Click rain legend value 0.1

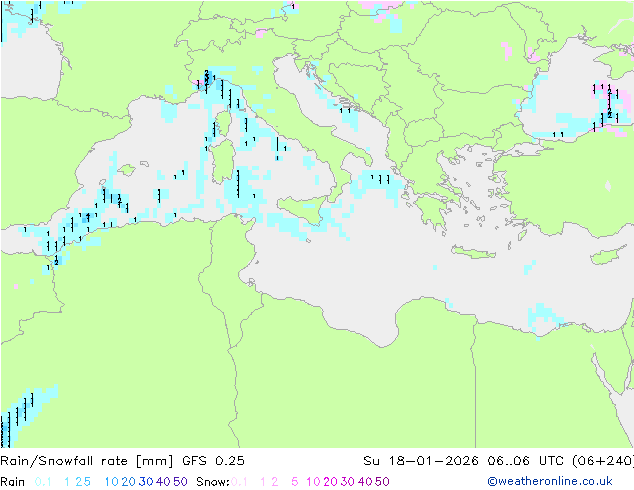(43, 482)
